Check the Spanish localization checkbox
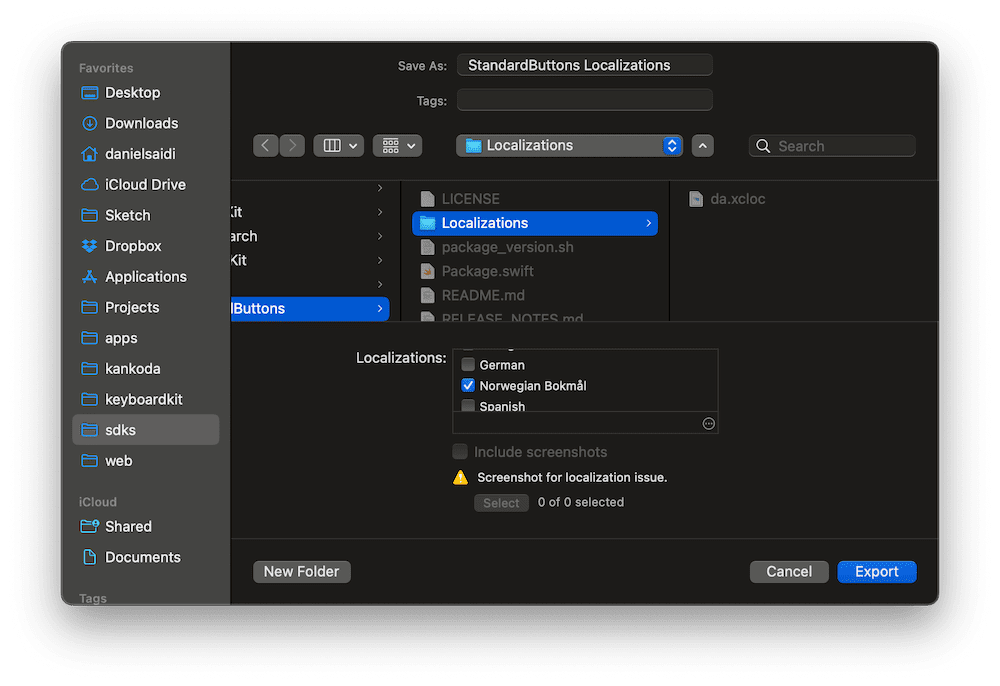The width and height of the screenshot is (1000, 686). coord(468,405)
